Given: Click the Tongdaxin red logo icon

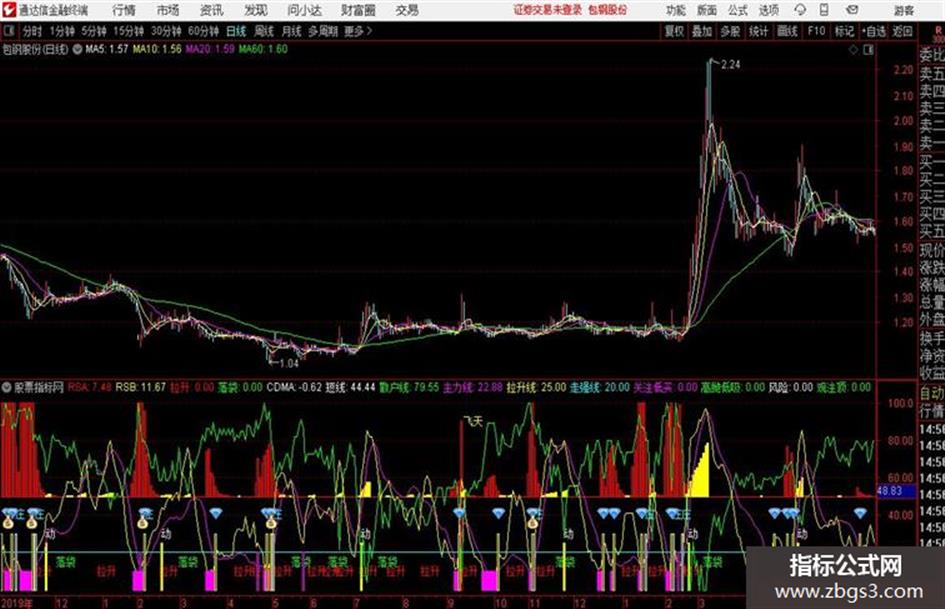Looking at the screenshot, I should coord(8,10).
